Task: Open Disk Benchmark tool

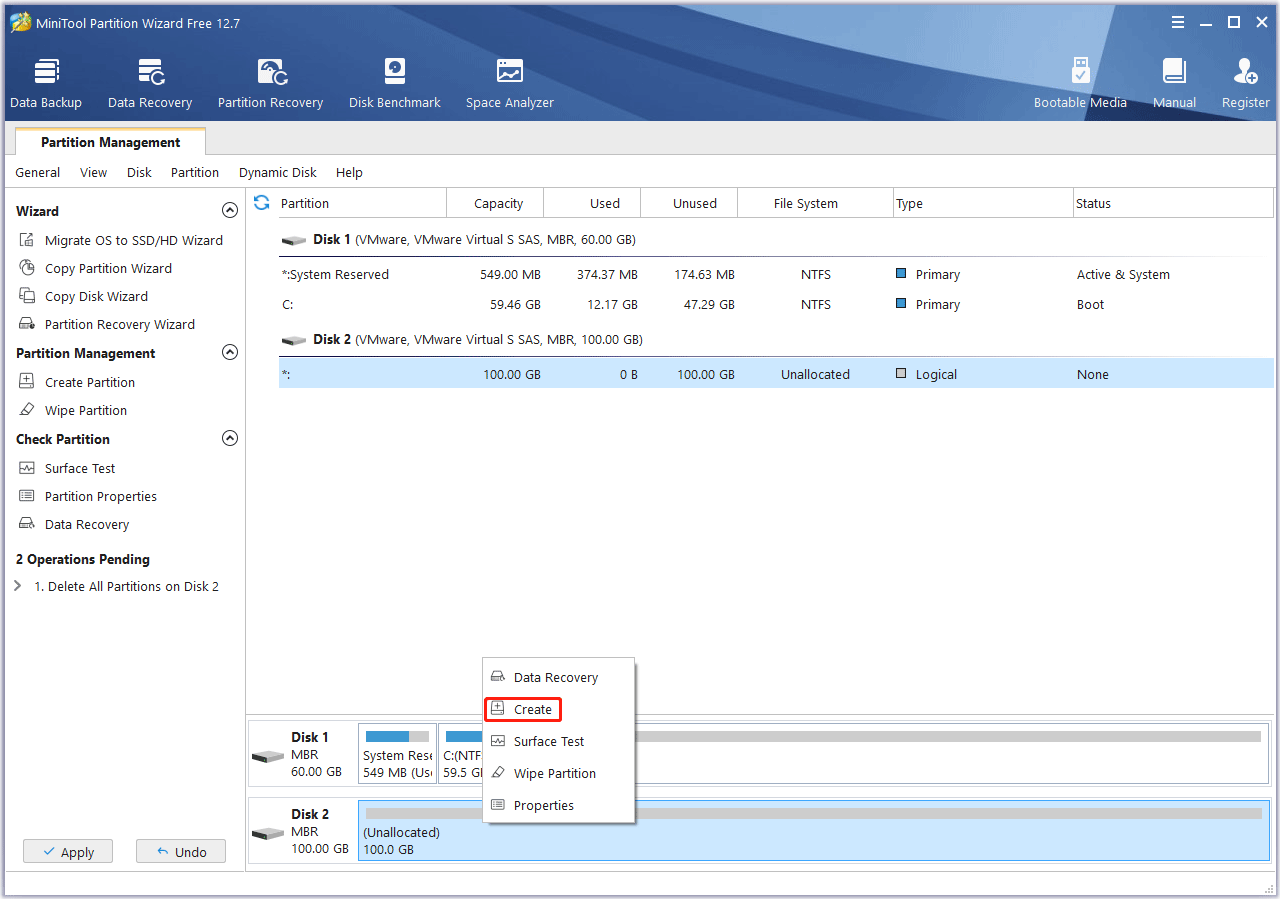Action: tap(395, 84)
